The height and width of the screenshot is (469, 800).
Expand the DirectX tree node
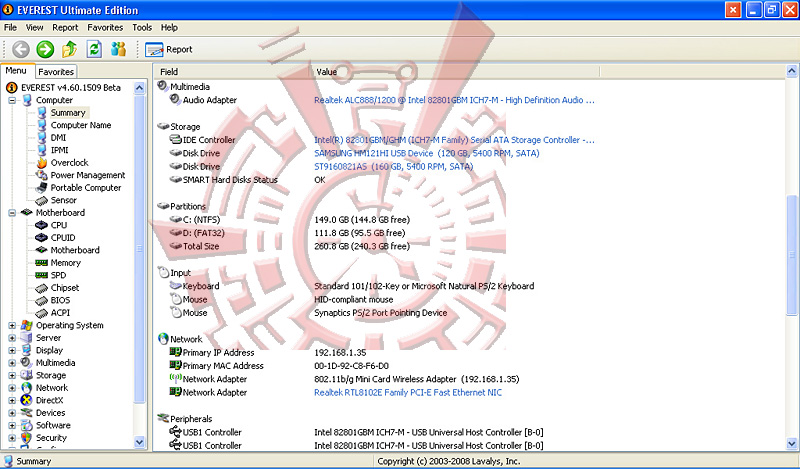coord(12,401)
